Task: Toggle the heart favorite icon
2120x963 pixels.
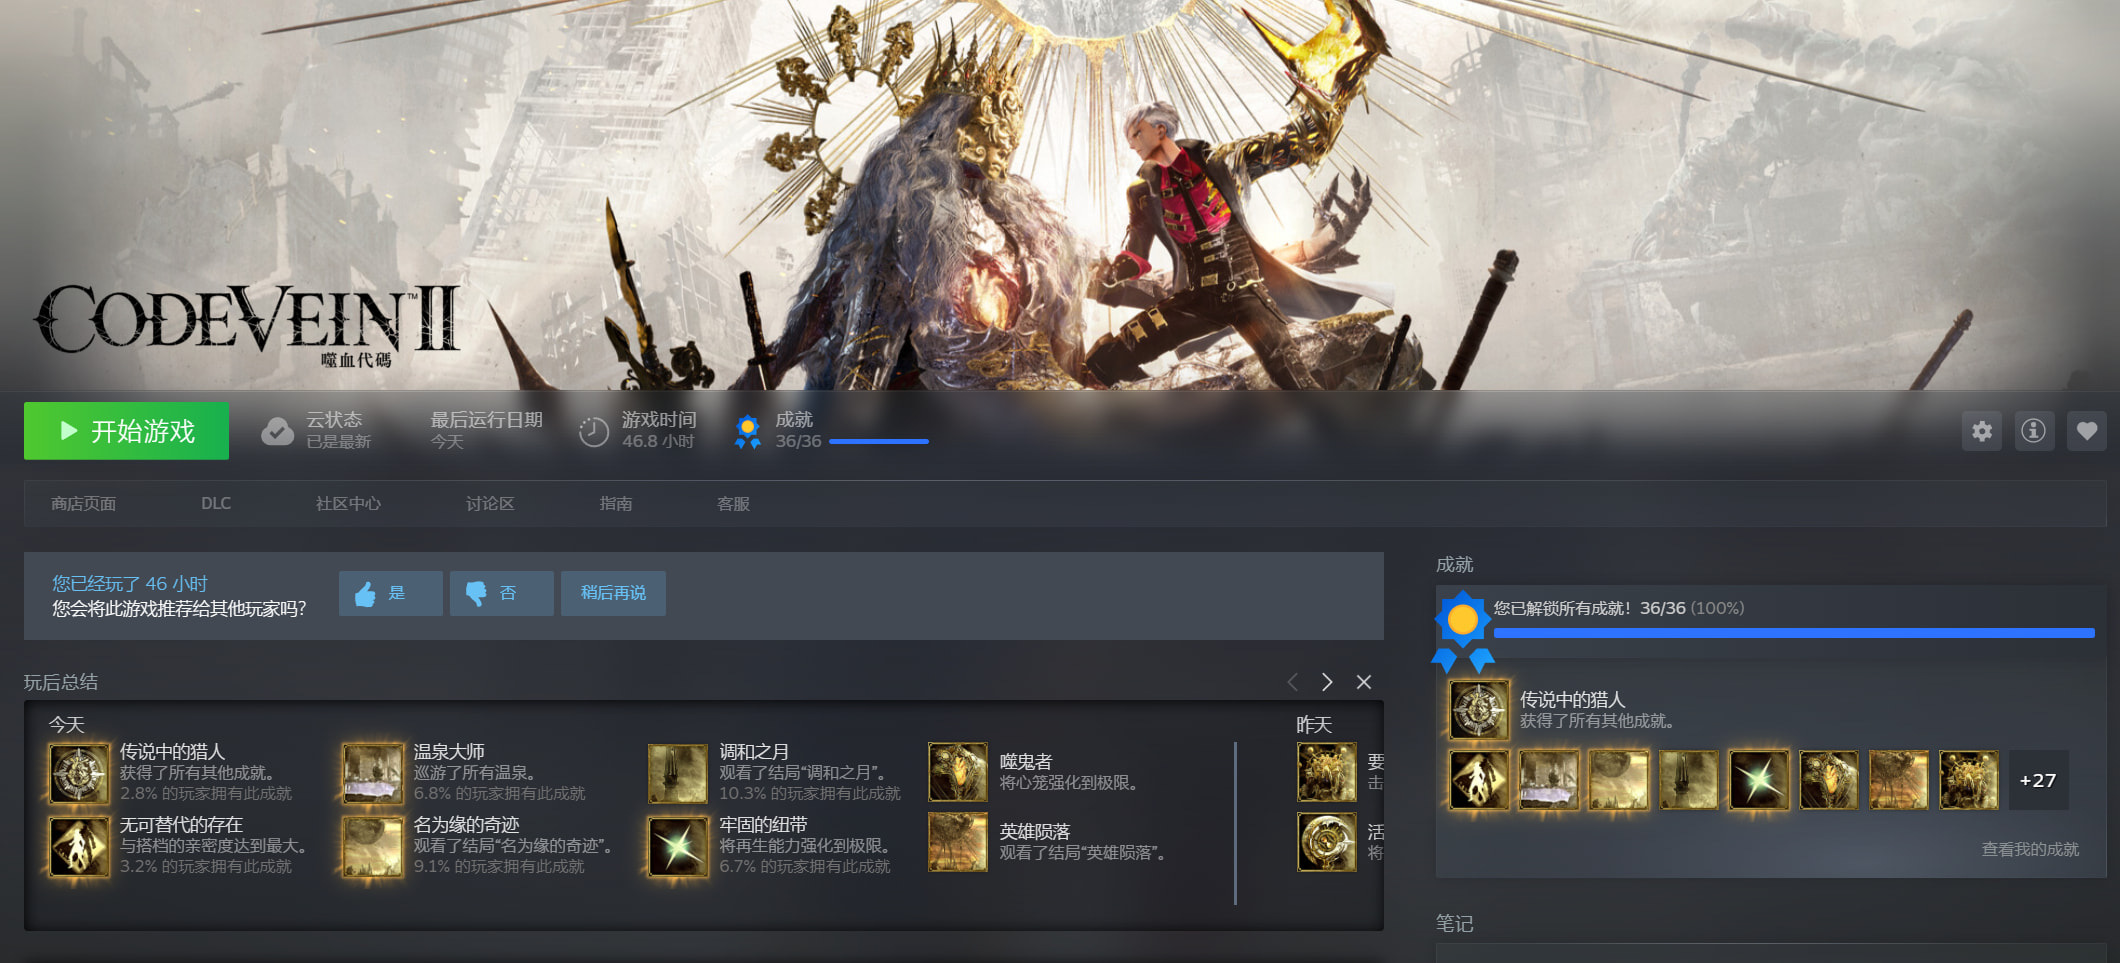Action: coord(2086,431)
